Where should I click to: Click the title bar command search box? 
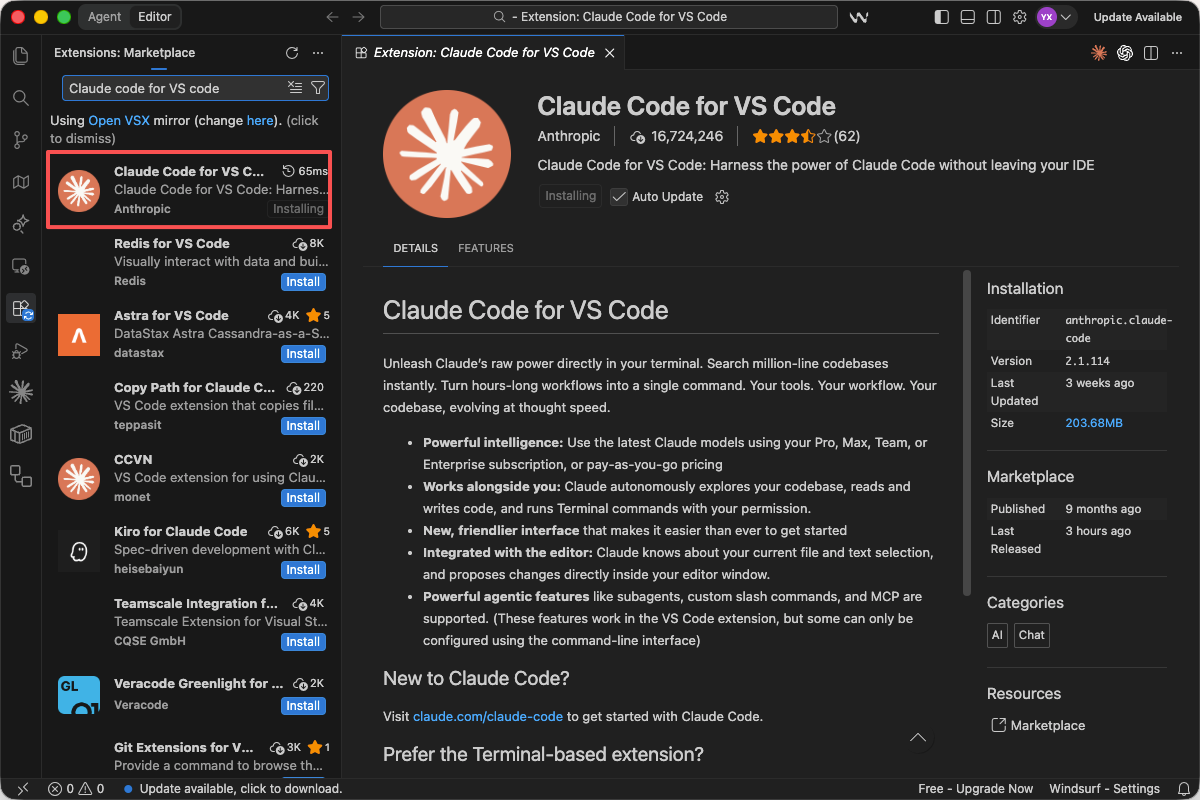609,17
